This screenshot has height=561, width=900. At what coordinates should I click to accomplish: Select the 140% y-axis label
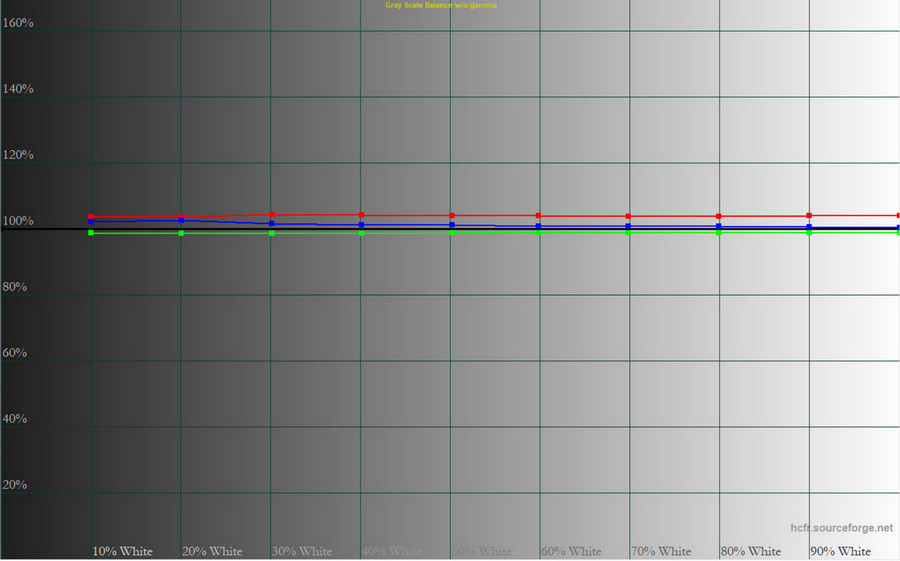18,89
